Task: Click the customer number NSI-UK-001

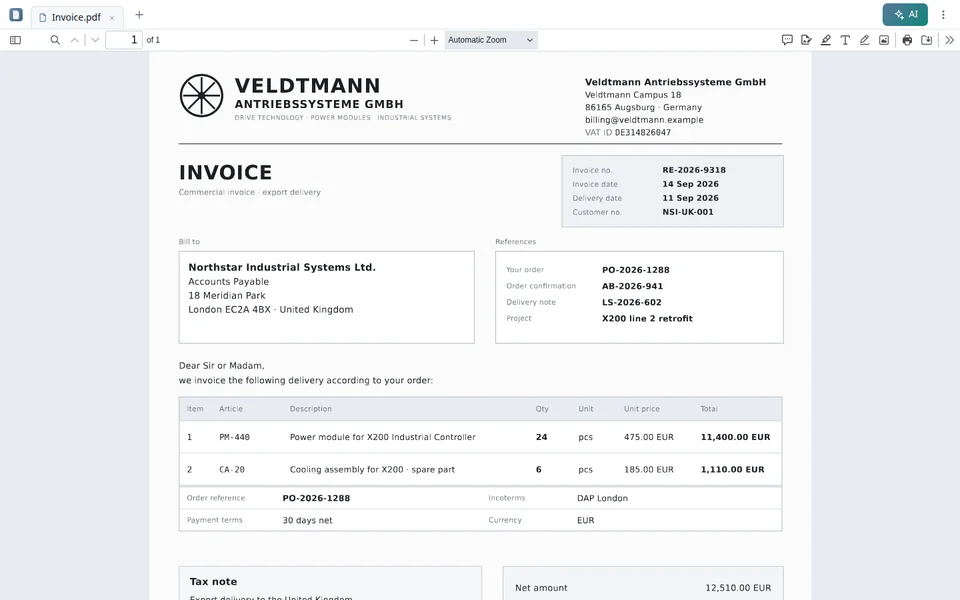Action: click(x=688, y=212)
